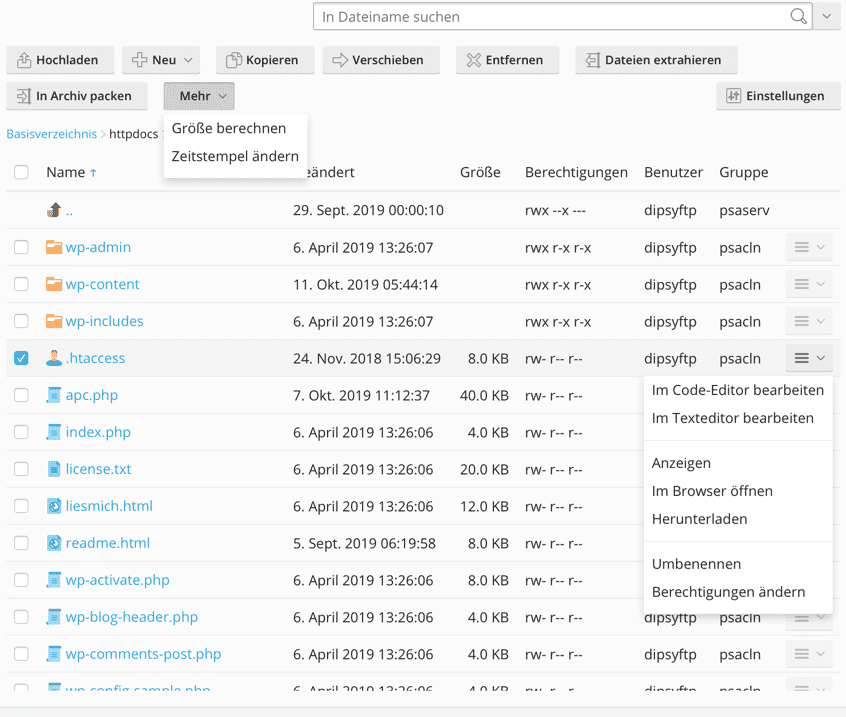This screenshot has height=717, width=846.
Task: Click the apc.php file icon
Action: pyautogui.click(x=54, y=395)
